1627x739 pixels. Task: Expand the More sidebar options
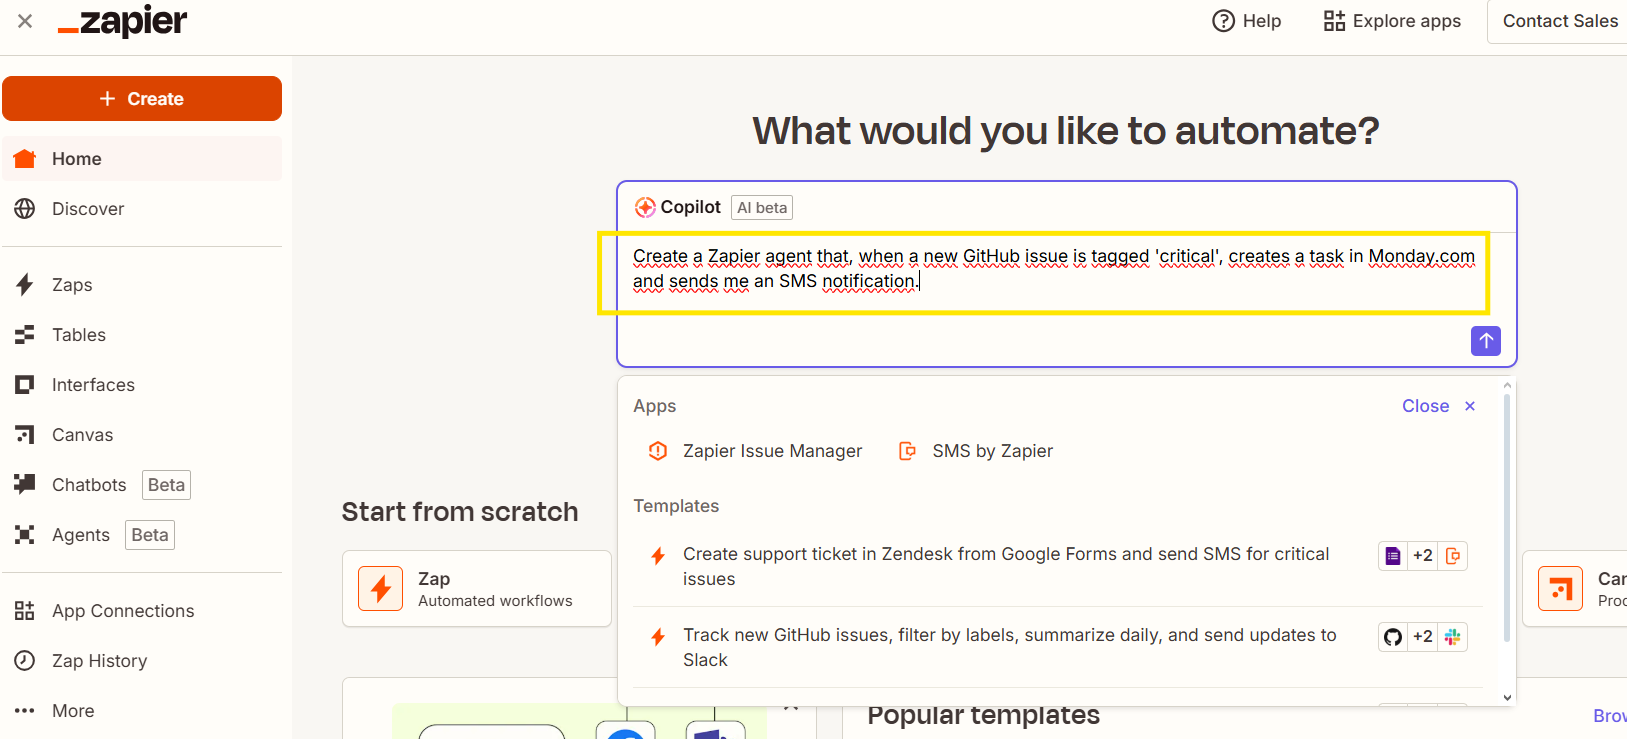point(72,710)
